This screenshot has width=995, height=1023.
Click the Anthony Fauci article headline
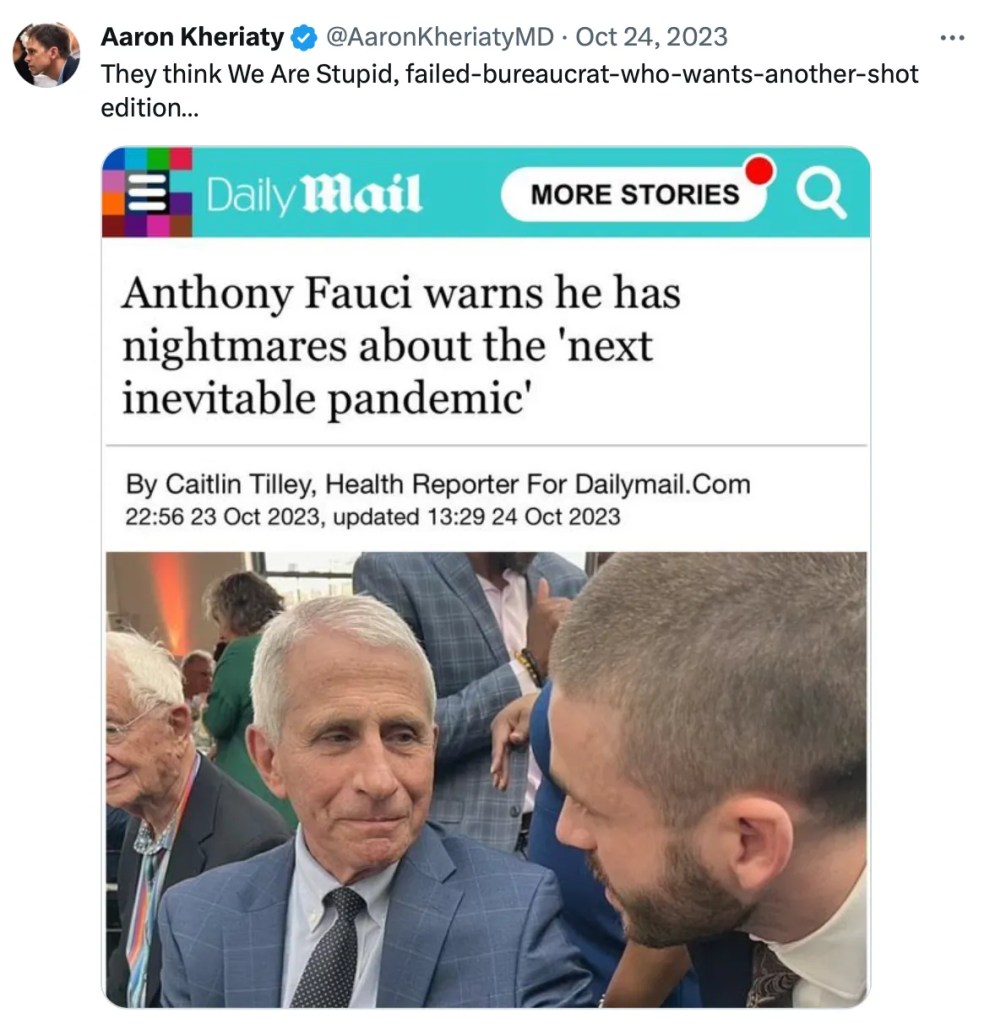click(401, 345)
